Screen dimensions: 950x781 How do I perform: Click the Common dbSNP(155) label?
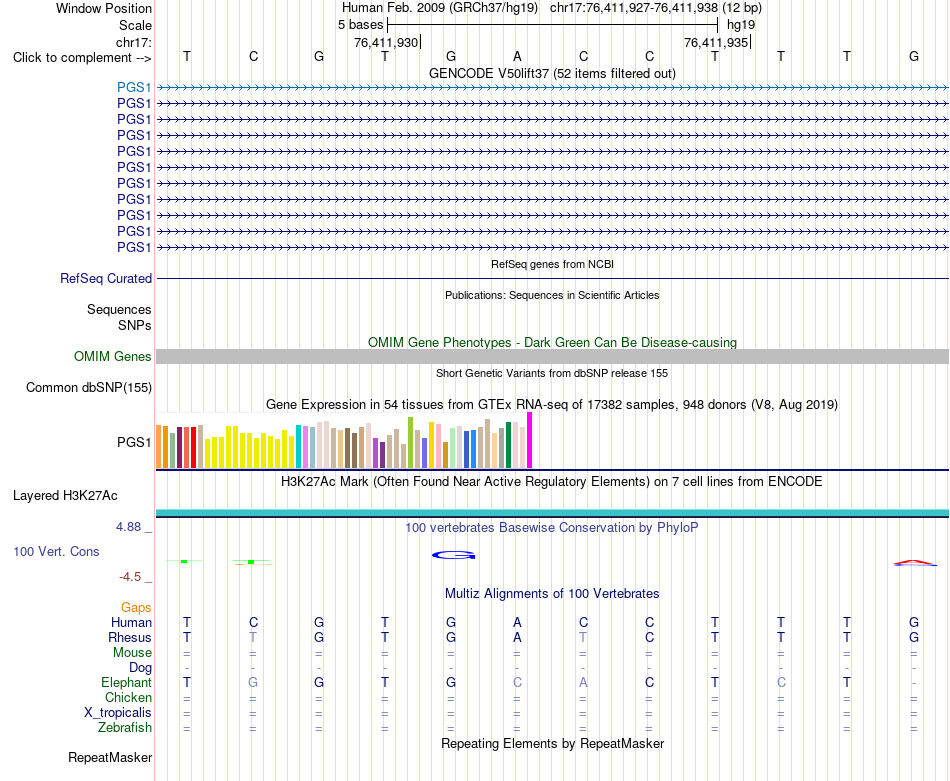pyautogui.click(x=89, y=387)
